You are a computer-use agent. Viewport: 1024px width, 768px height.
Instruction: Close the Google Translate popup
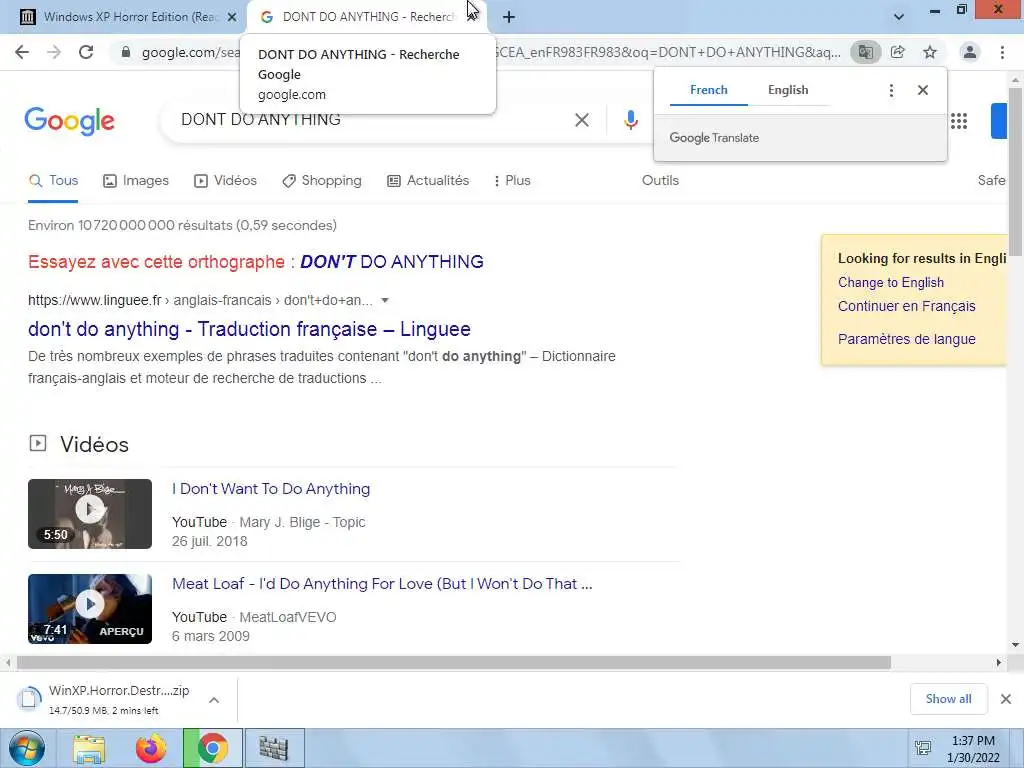pos(923,90)
